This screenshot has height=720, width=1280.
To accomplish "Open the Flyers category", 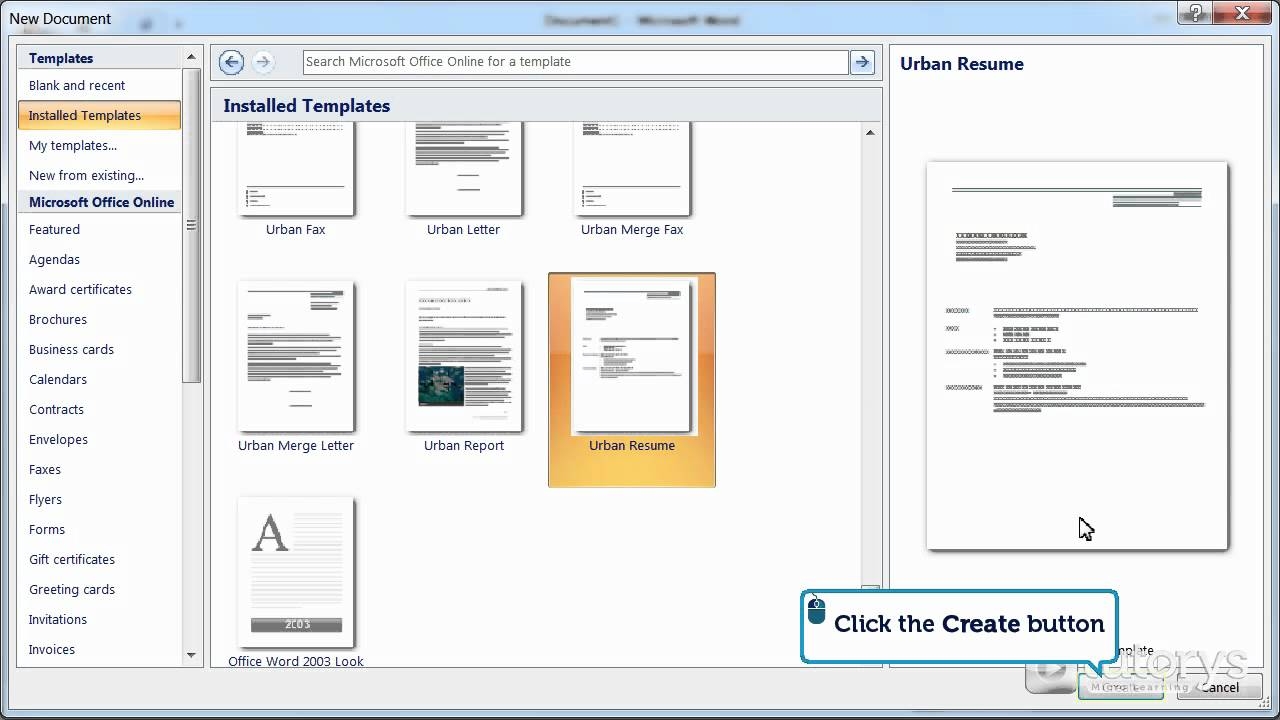I will [99, 499].
